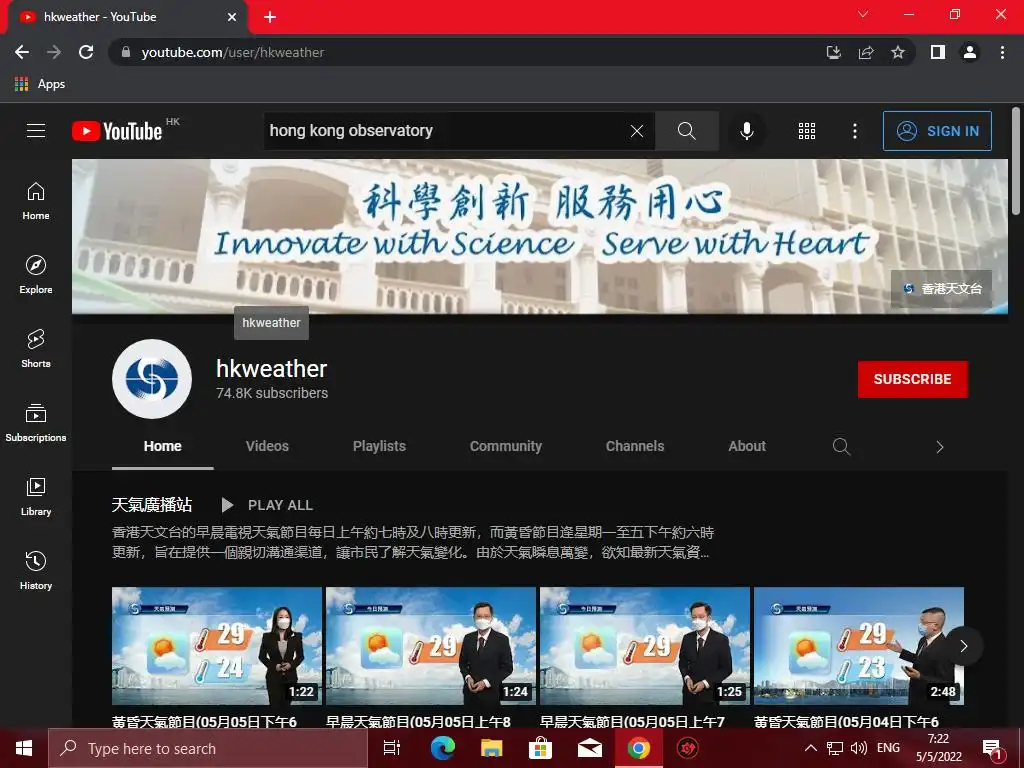
Task: Click the 香港天文台 banner link
Action: [x=942, y=289]
